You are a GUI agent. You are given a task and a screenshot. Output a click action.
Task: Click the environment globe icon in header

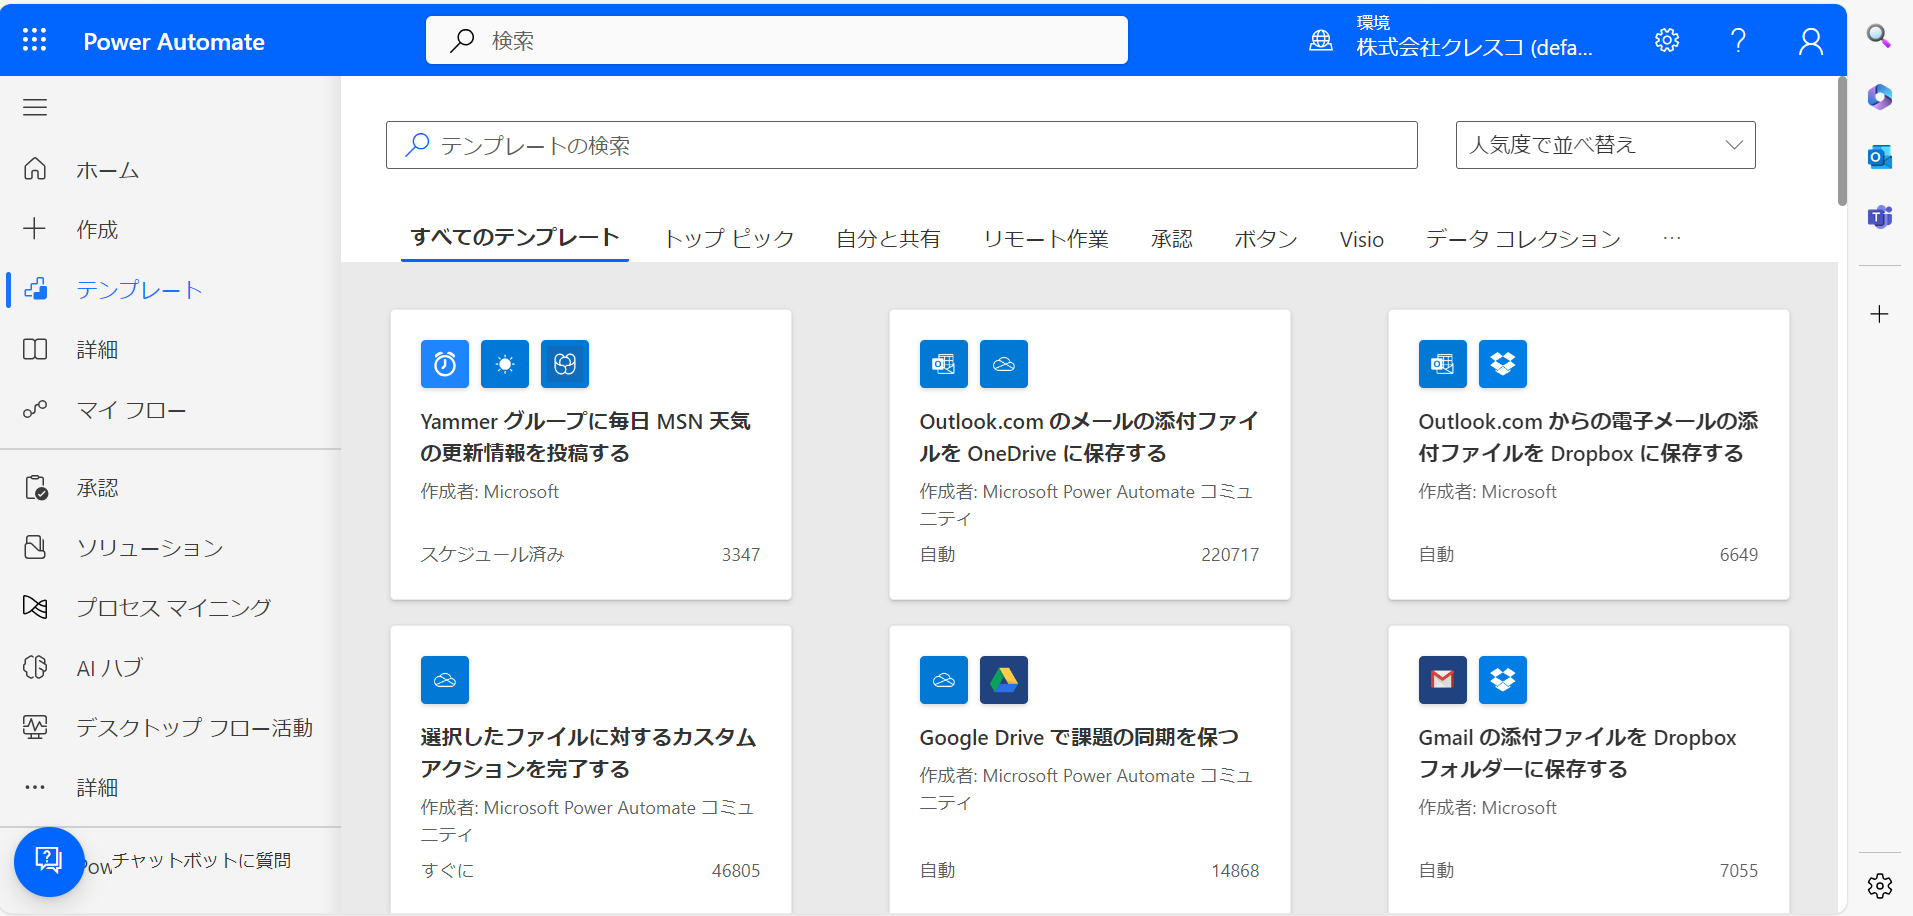pos(1321,40)
